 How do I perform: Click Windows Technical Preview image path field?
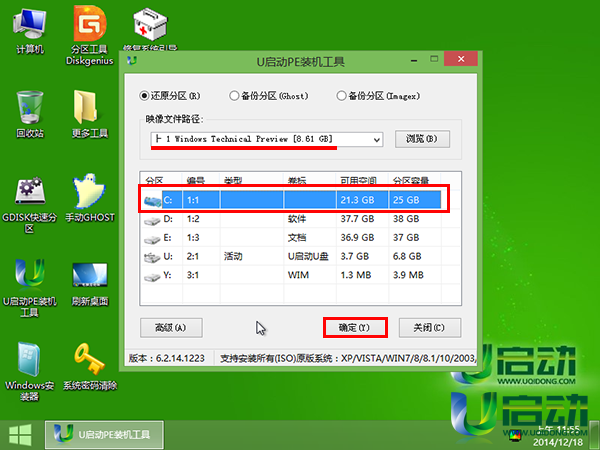click(267, 139)
